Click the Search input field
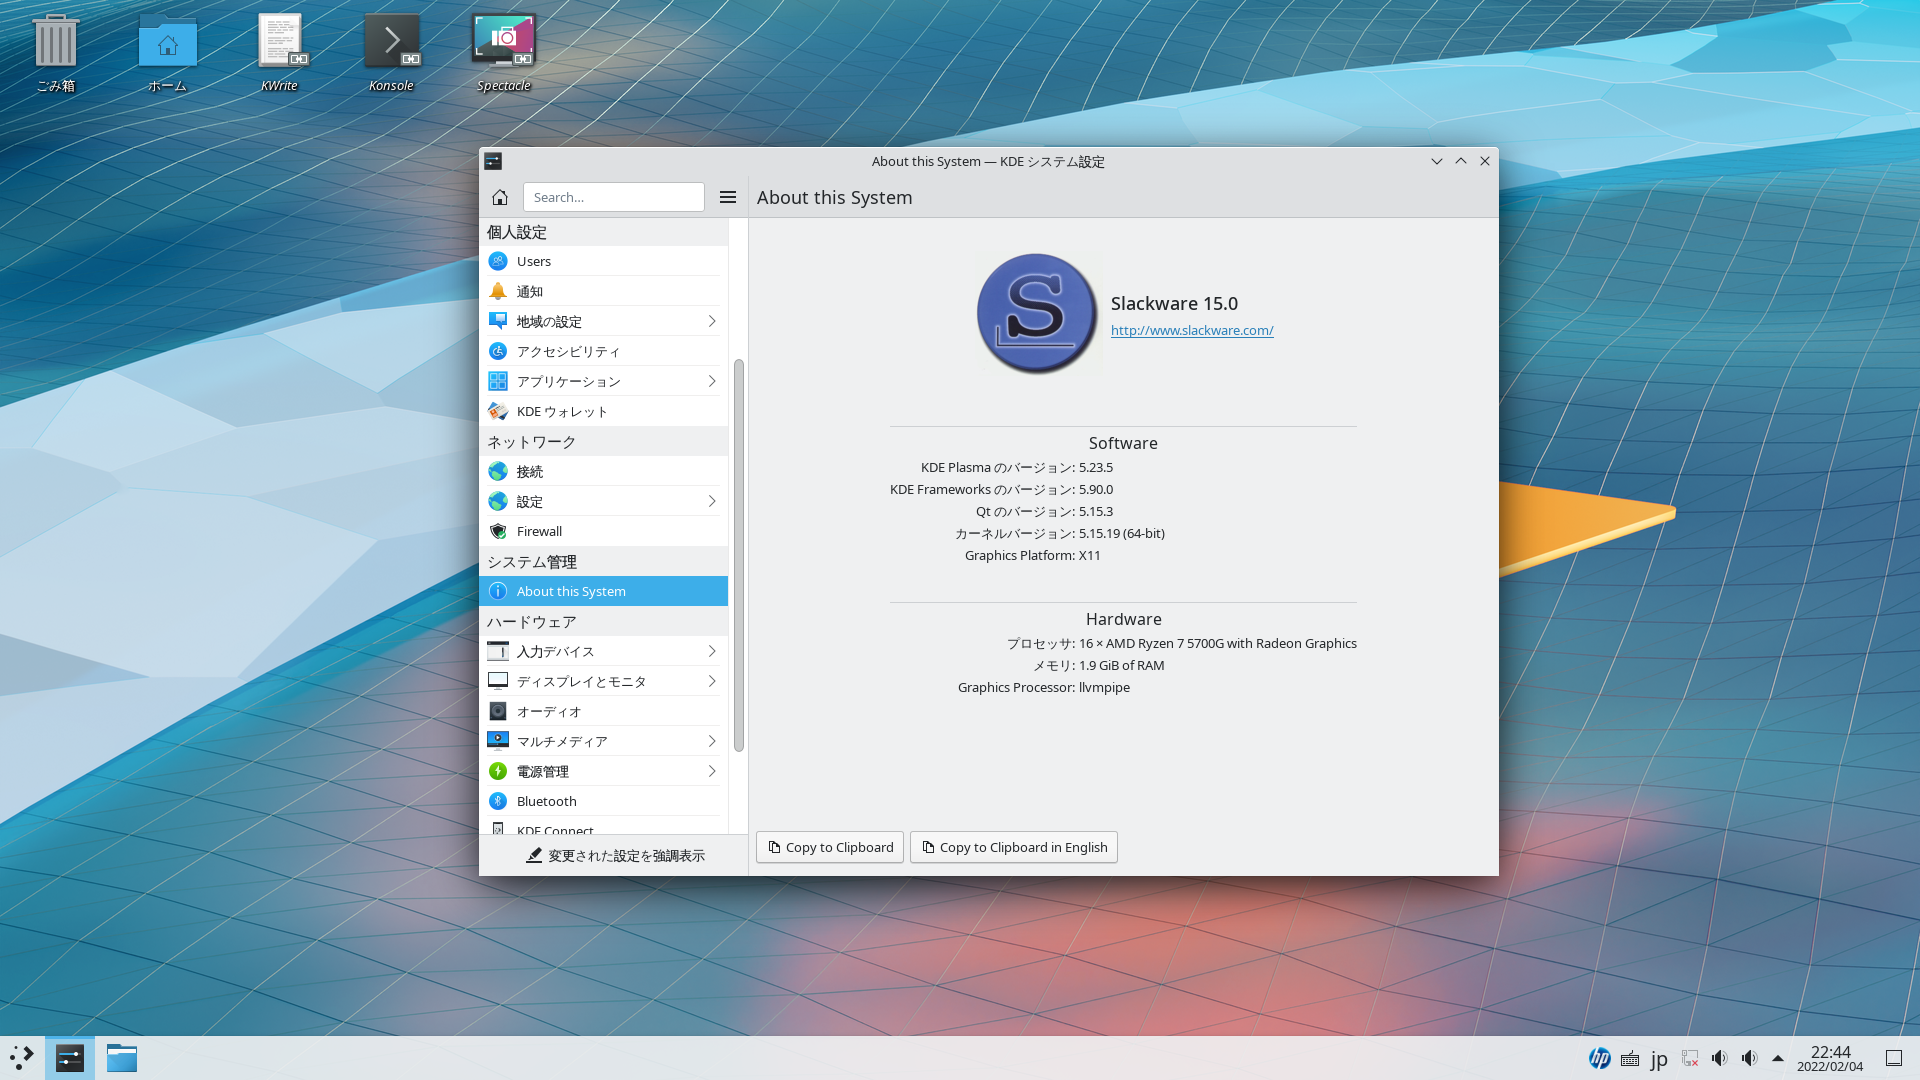This screenshot has height=1080, width=1920. [613, 197]
